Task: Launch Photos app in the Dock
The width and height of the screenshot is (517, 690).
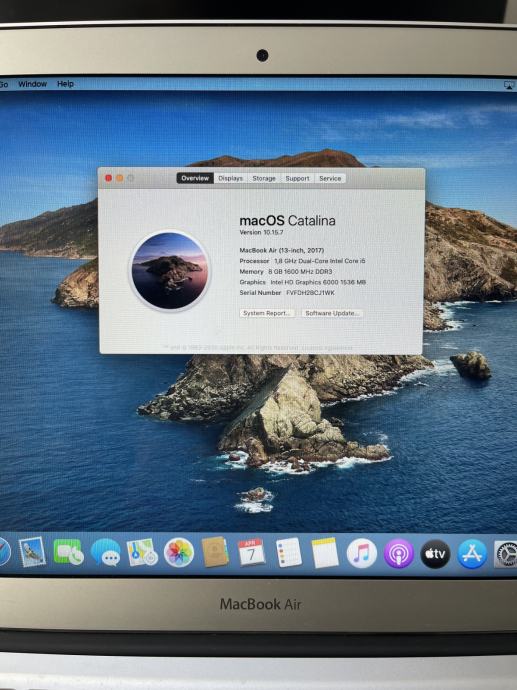Action: tap(179, 553)
